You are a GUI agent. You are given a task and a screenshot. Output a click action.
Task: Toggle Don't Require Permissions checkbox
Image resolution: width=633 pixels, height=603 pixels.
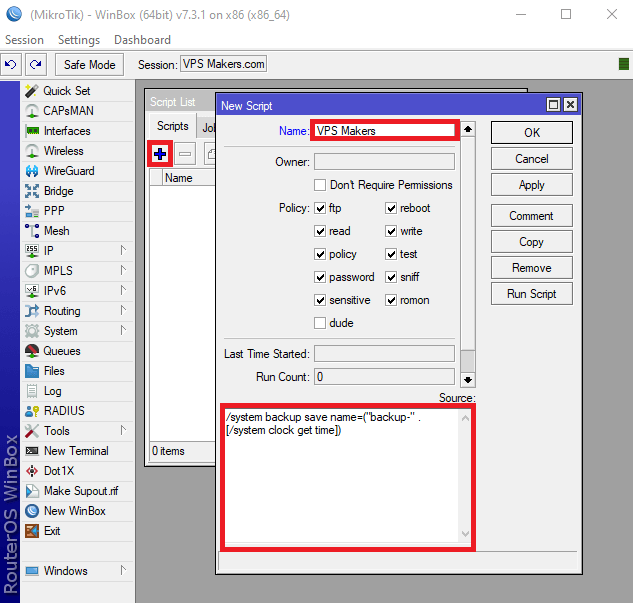(x=320, y=185)
